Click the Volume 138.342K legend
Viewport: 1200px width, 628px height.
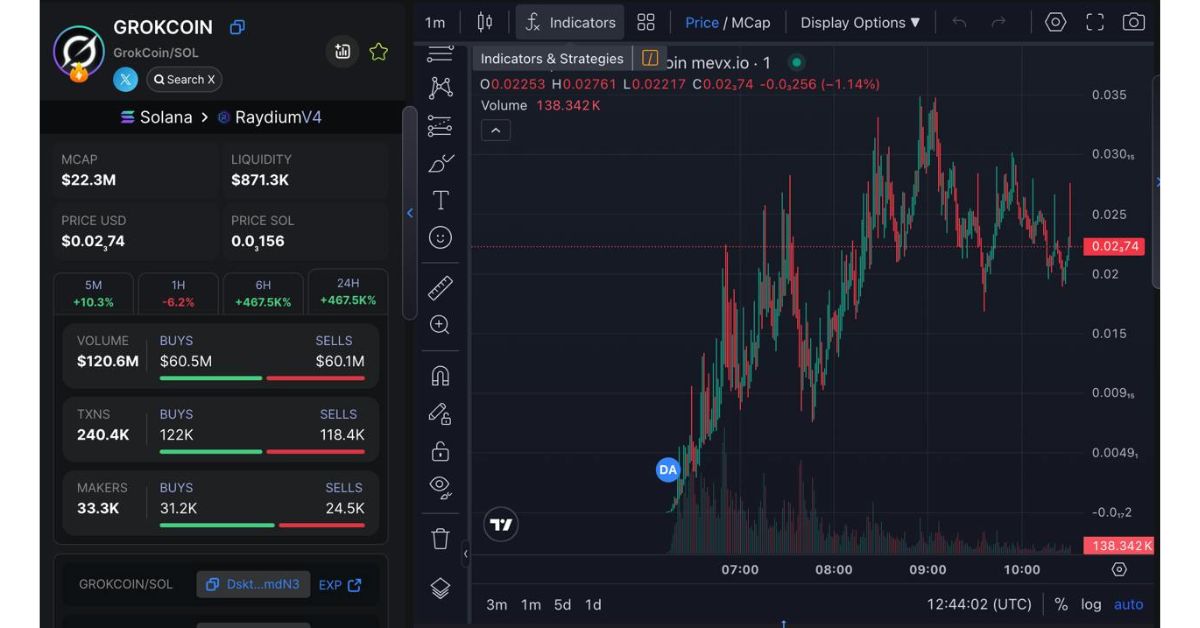pos(541,105)
